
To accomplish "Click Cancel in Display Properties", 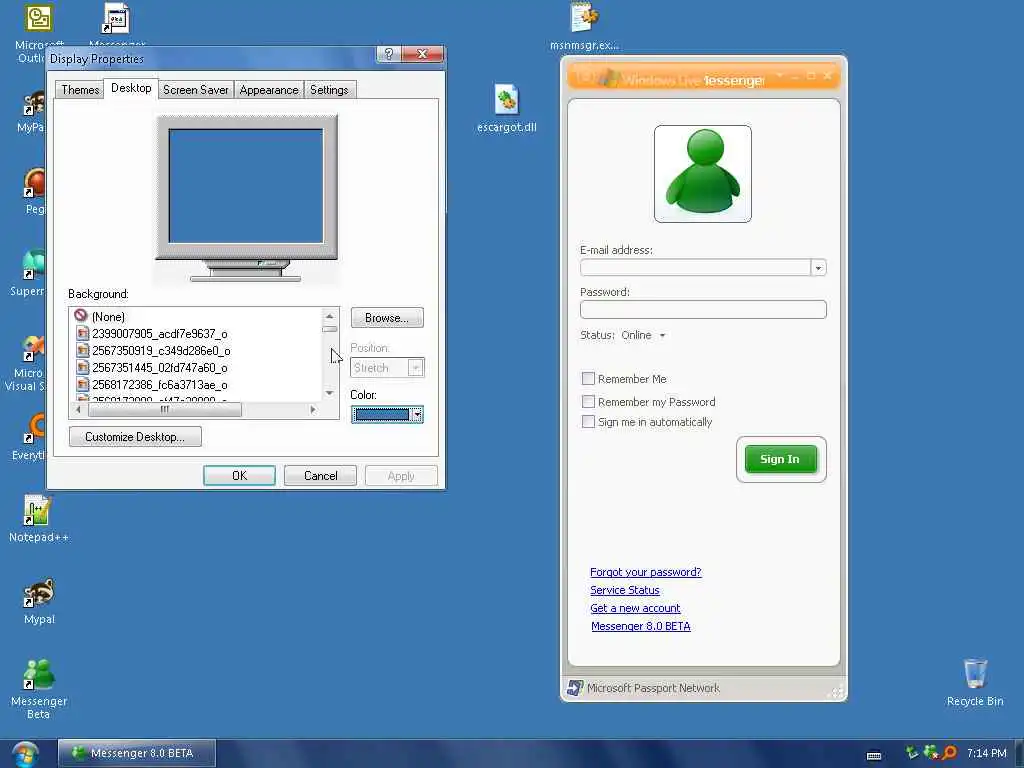I will point(320,476).
